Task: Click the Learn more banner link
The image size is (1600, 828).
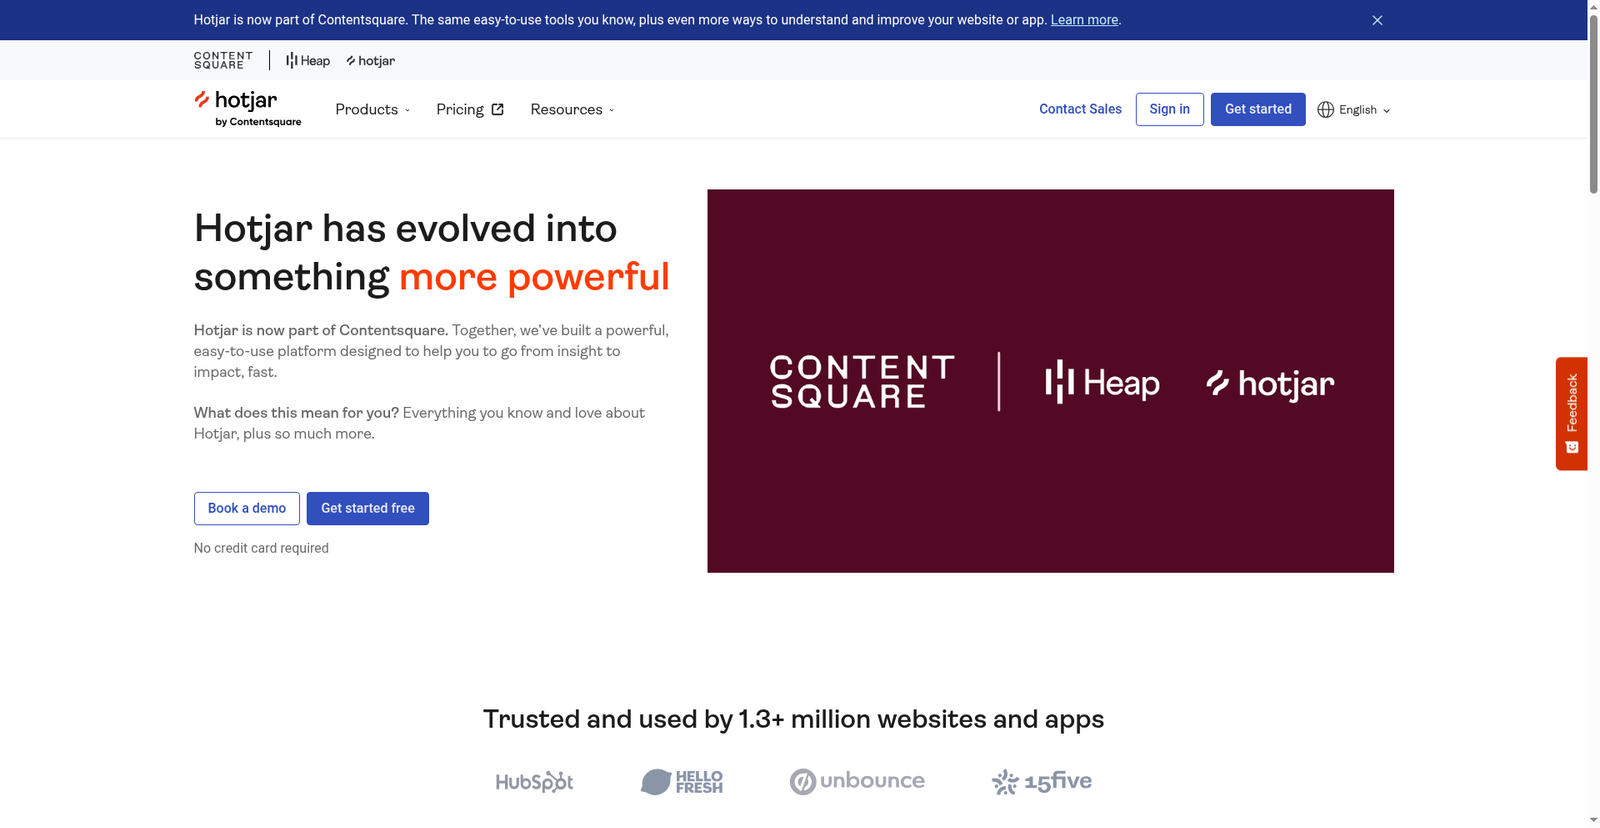Action: point(1084,20)
